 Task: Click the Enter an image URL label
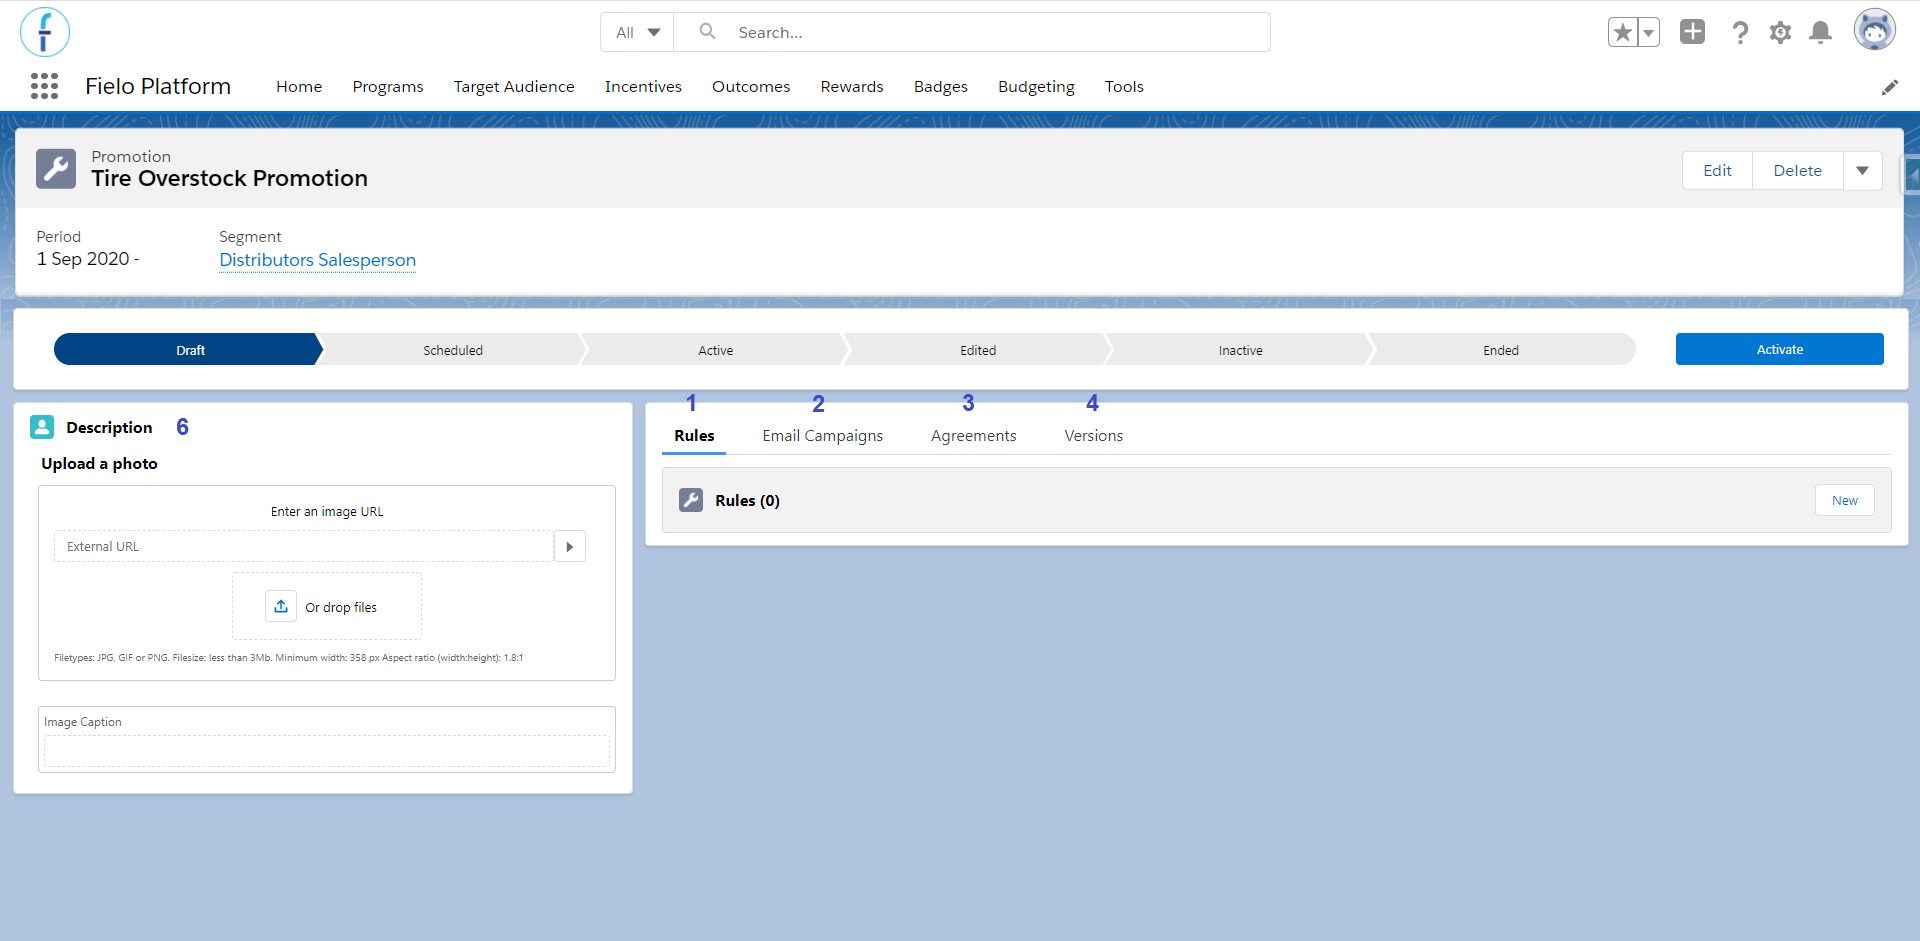327,511
